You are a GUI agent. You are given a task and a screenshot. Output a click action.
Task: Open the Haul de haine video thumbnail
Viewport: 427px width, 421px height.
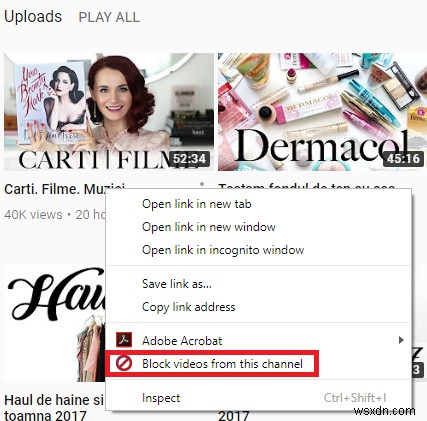click(x=55, y=323)
